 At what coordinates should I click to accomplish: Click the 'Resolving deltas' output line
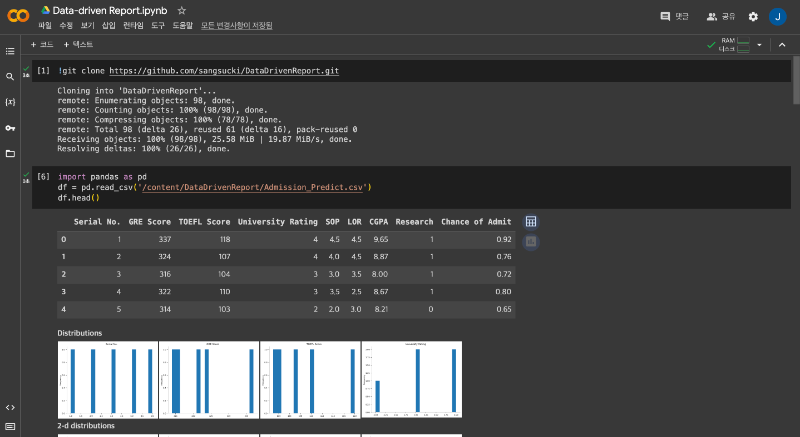(x=143, y=149)
